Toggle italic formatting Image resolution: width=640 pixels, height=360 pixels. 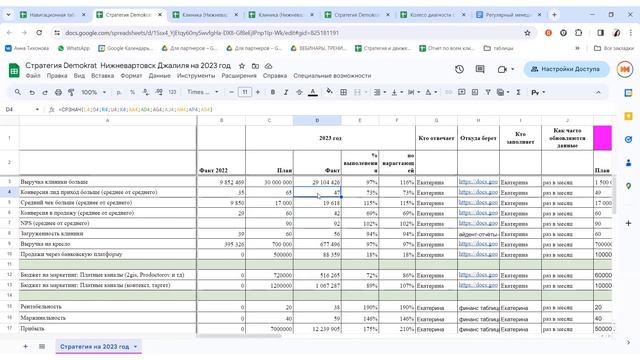pos(286,93)
